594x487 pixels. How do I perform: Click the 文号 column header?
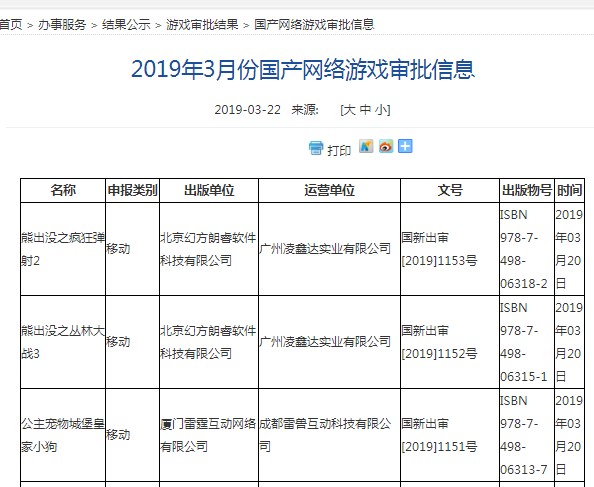450,190
